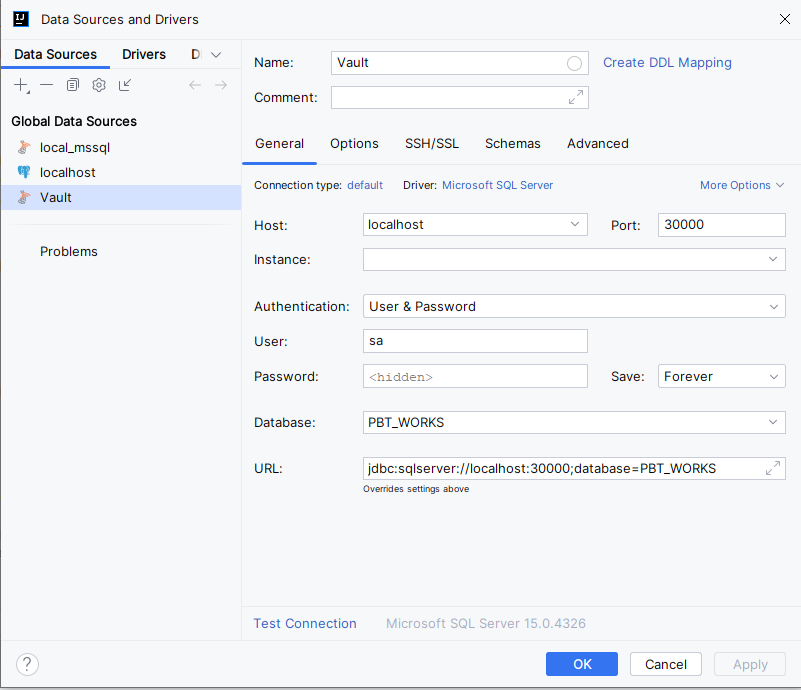Click Create DDL Mapping link
This screenshot has height=690, width=801.
tap(667, 62)
